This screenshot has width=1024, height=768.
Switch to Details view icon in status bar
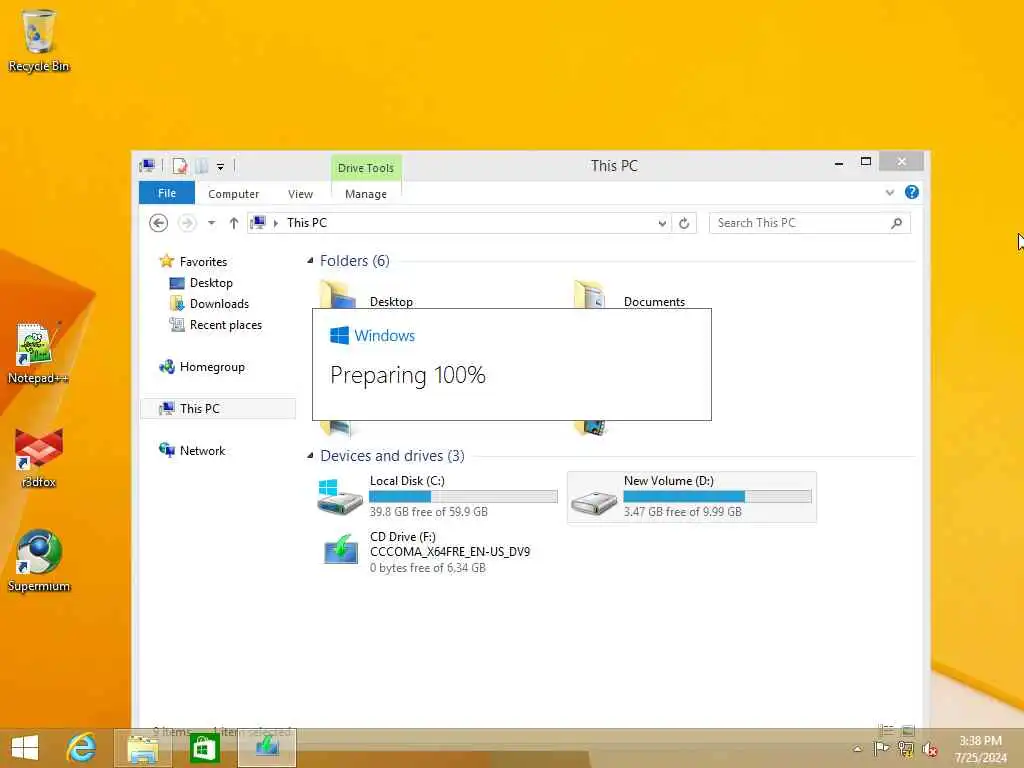(x=886, y=730)
